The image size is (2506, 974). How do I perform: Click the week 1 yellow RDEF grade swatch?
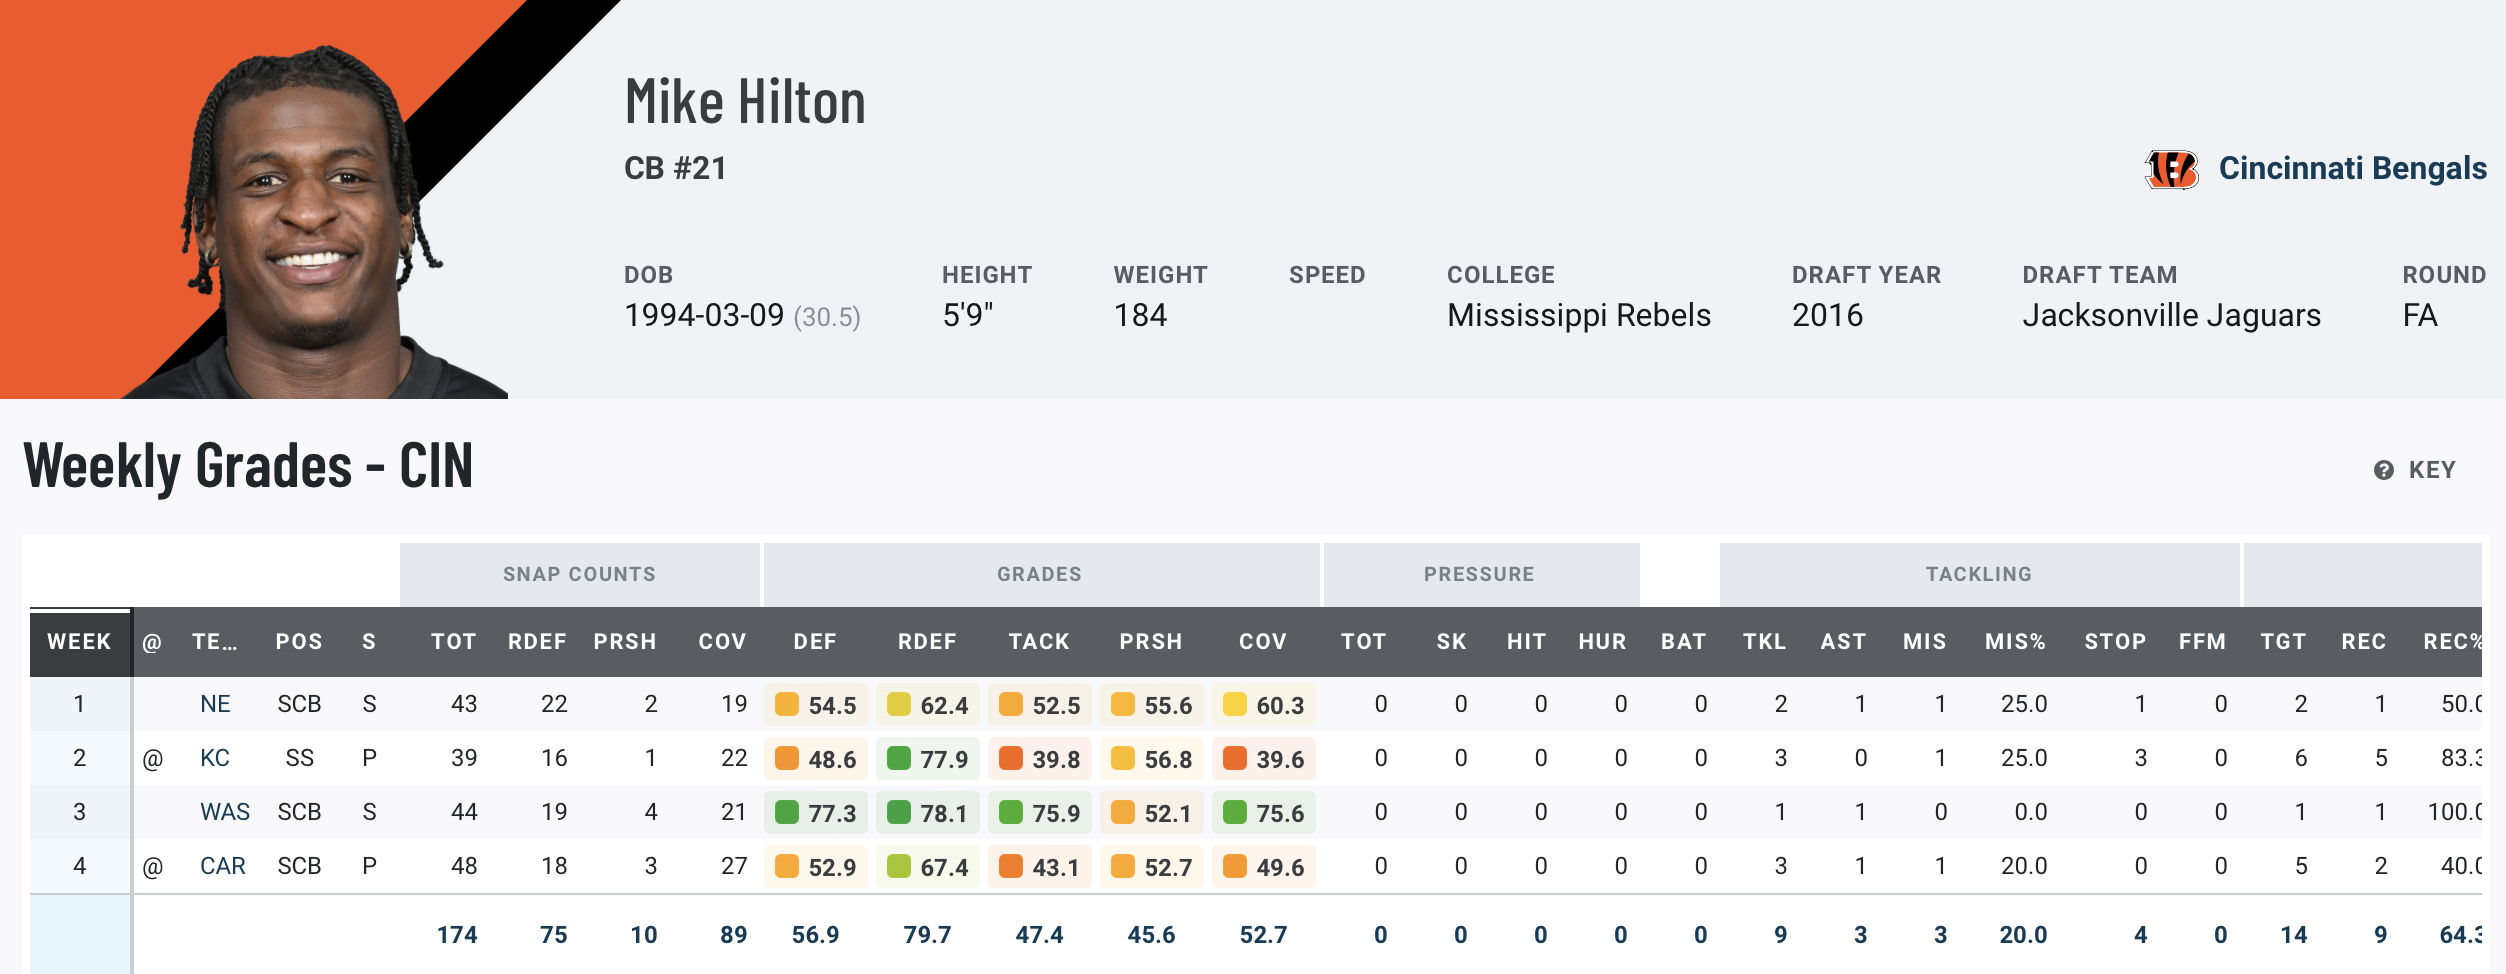tap(899, 704)
